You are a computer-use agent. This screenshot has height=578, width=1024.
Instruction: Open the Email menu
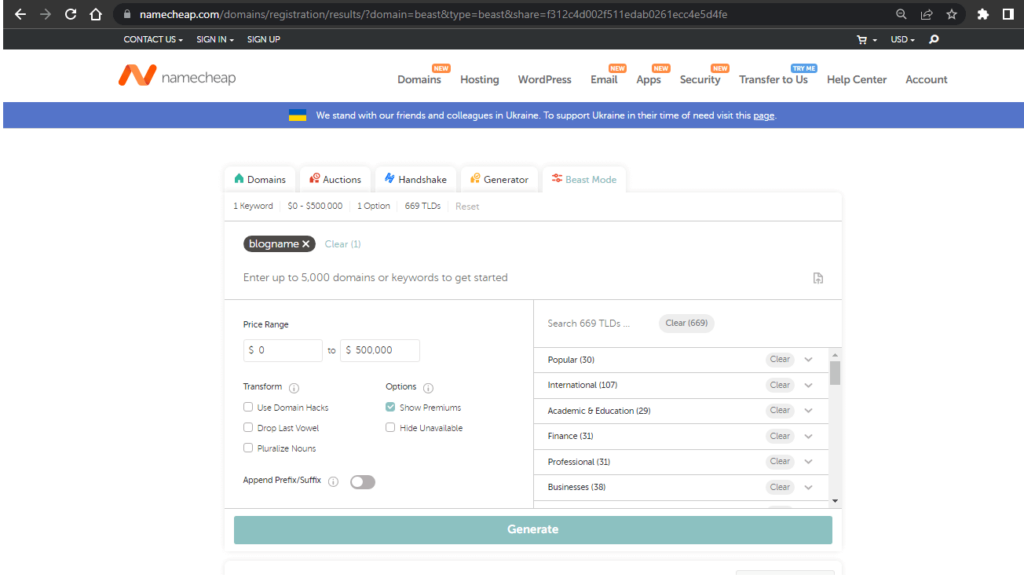(604, 80)
